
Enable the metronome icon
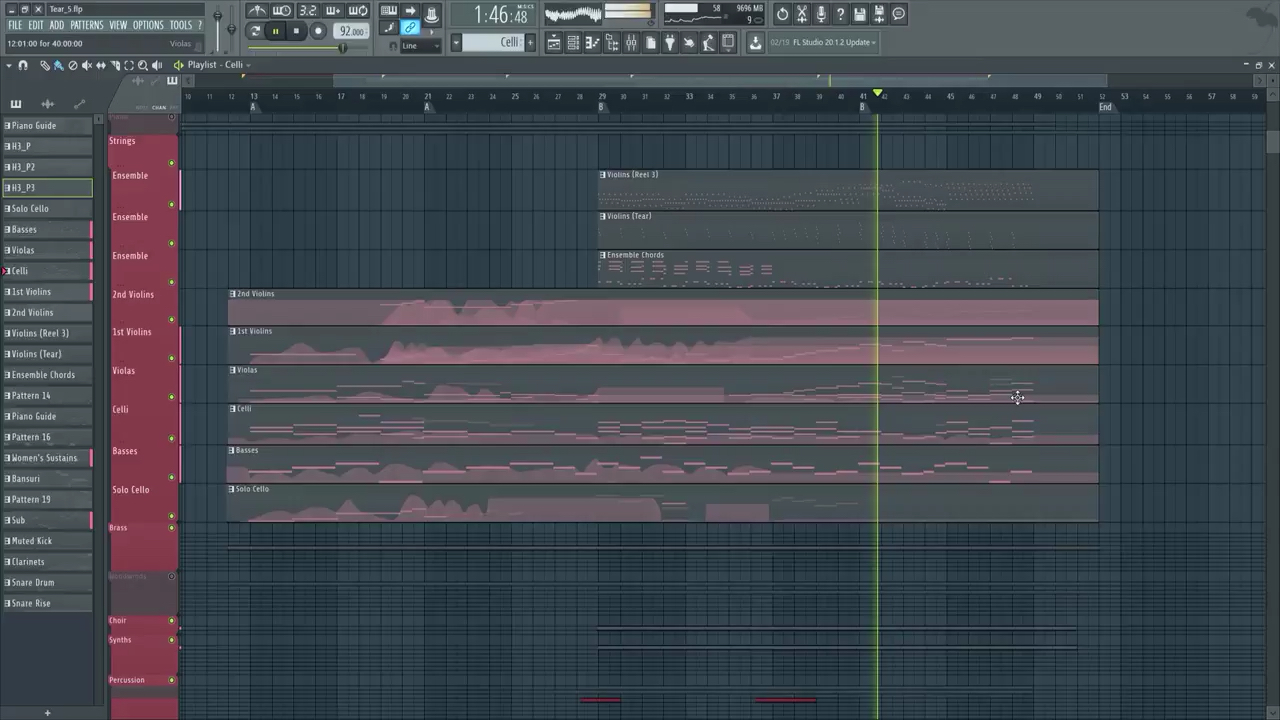coord(257,12)
